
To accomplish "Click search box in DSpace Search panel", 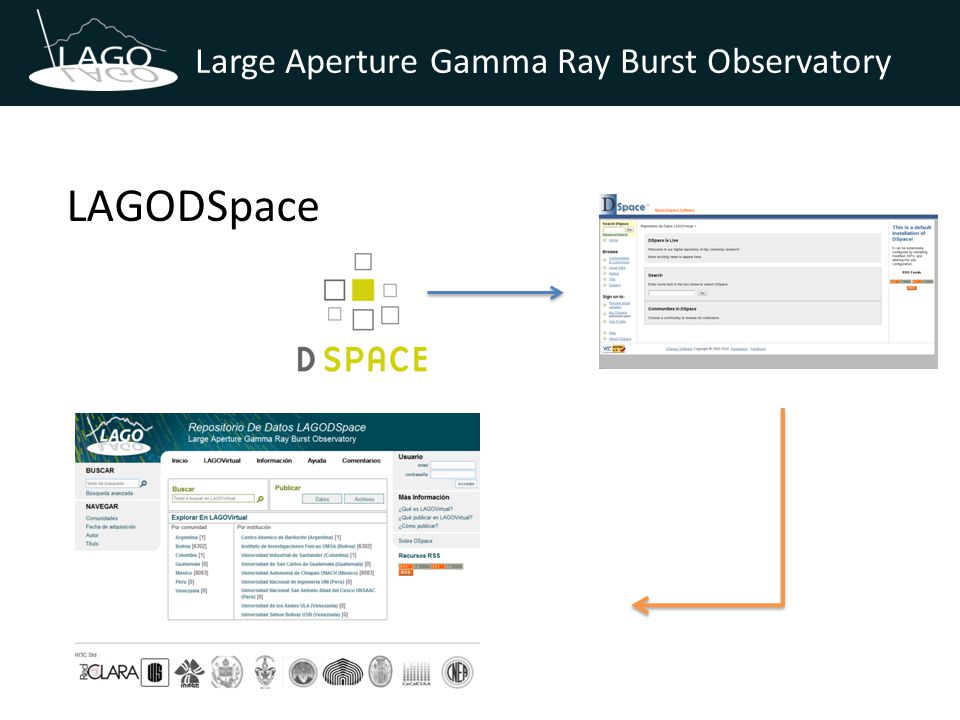I will point(672,293).
